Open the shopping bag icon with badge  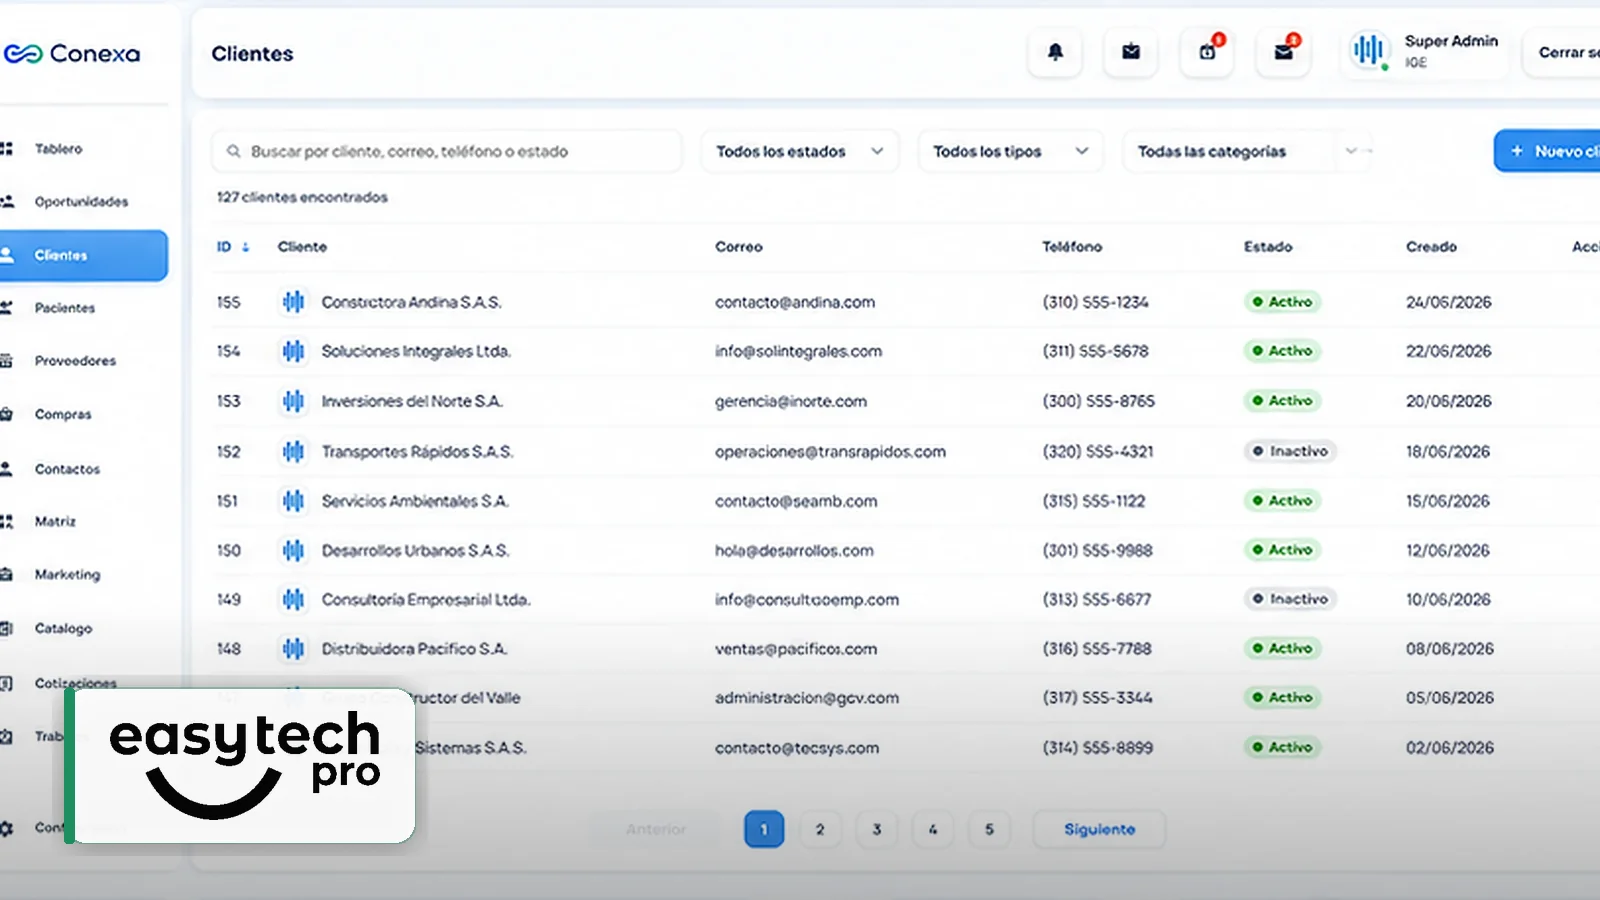[1208, 52]
